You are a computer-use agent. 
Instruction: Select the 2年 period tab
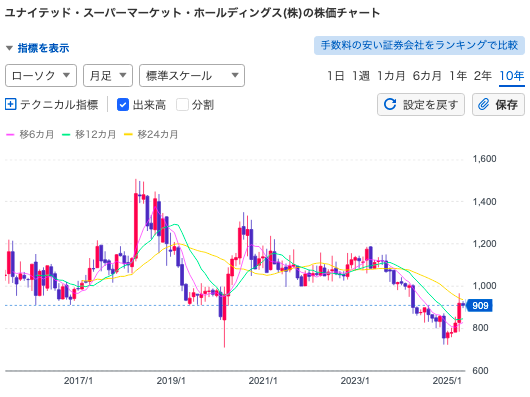tap(483, 76)
